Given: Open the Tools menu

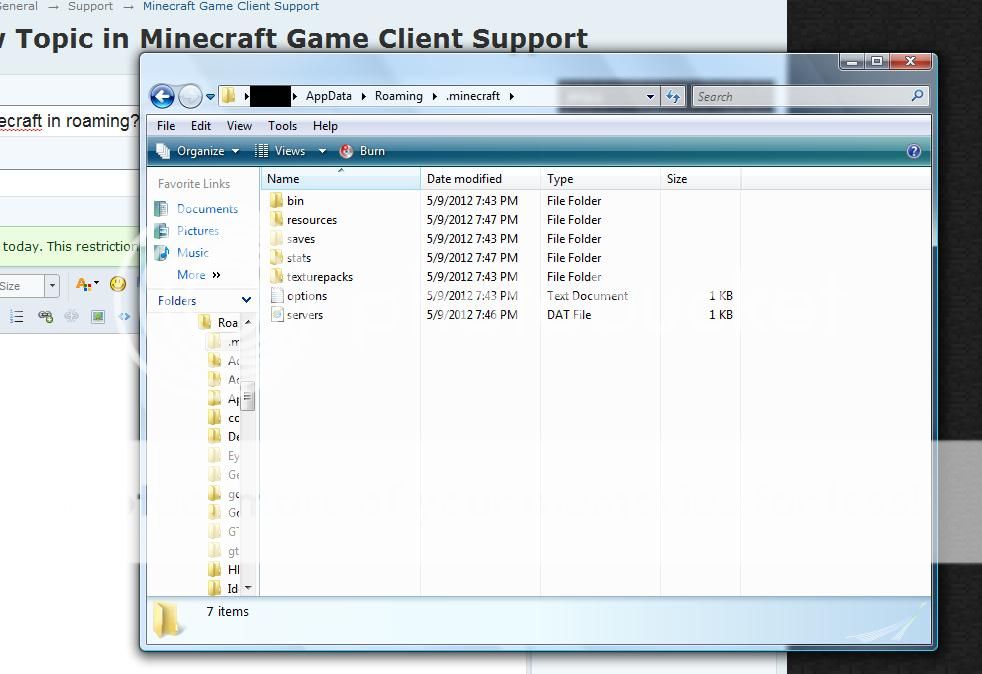Looking at the screenshot, I should pos(282,126).
